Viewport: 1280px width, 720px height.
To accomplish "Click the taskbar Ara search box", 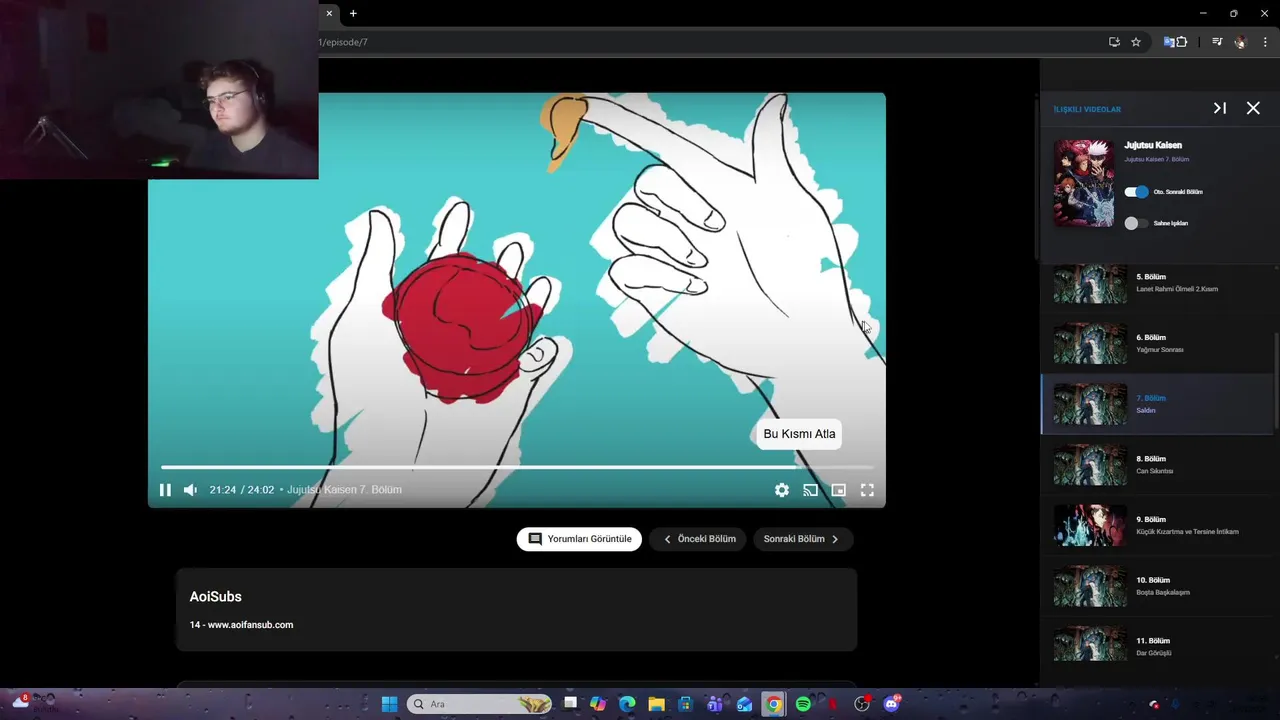I will click(x=479, y=704).
